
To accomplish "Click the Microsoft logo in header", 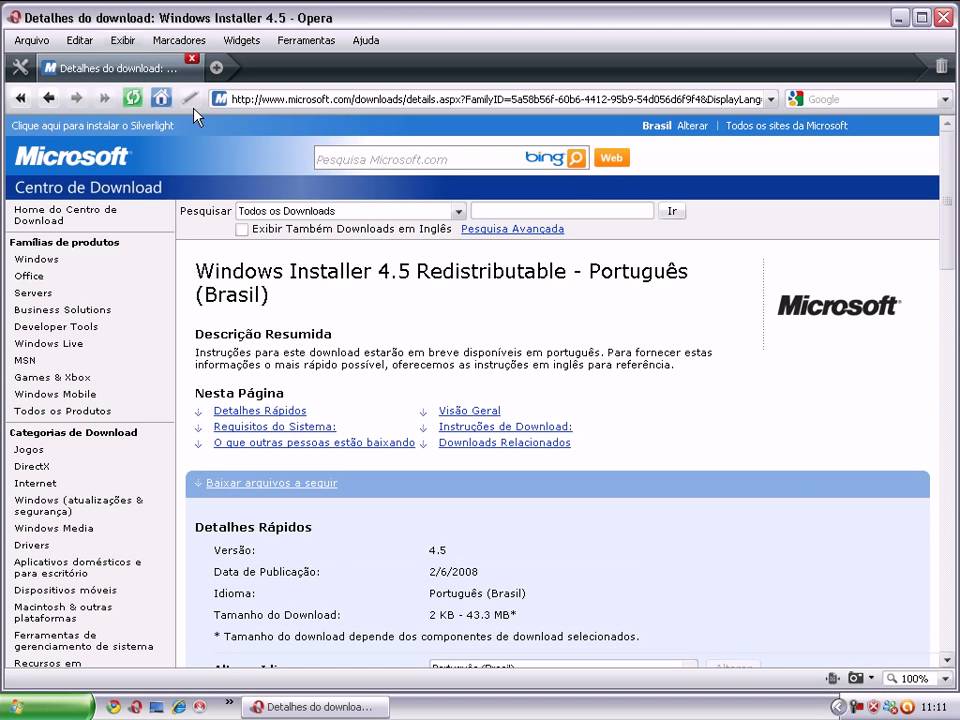I will click(72, 156).
